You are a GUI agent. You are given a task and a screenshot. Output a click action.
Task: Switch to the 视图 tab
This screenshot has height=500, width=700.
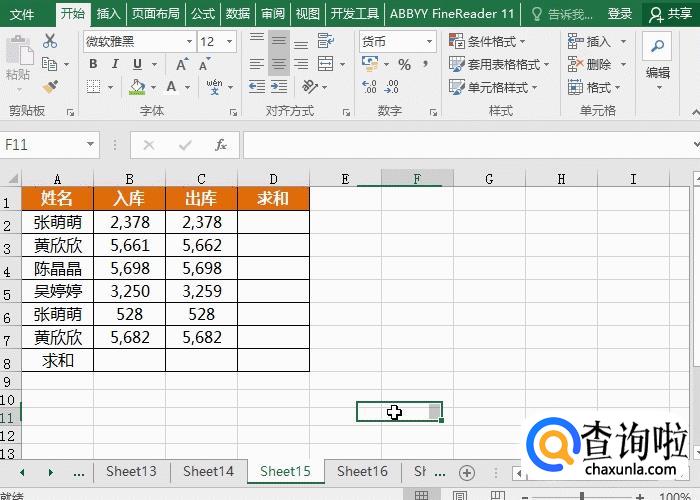(308, 14)
